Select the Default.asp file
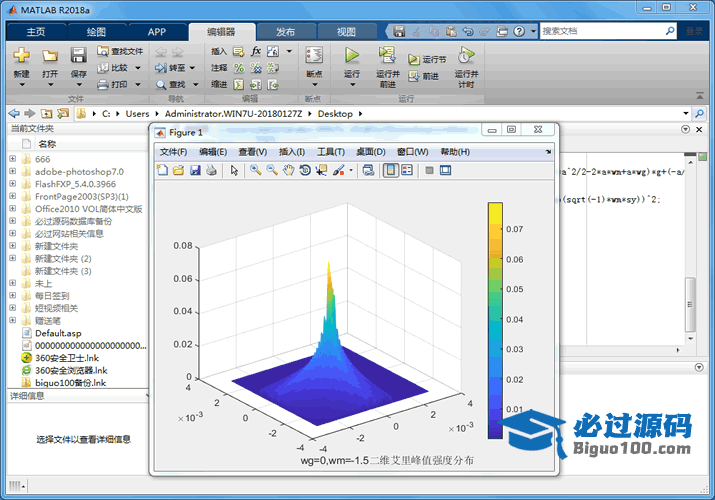Image resolution: width=715 pixels, height=500 pixels. pos(58,333)
